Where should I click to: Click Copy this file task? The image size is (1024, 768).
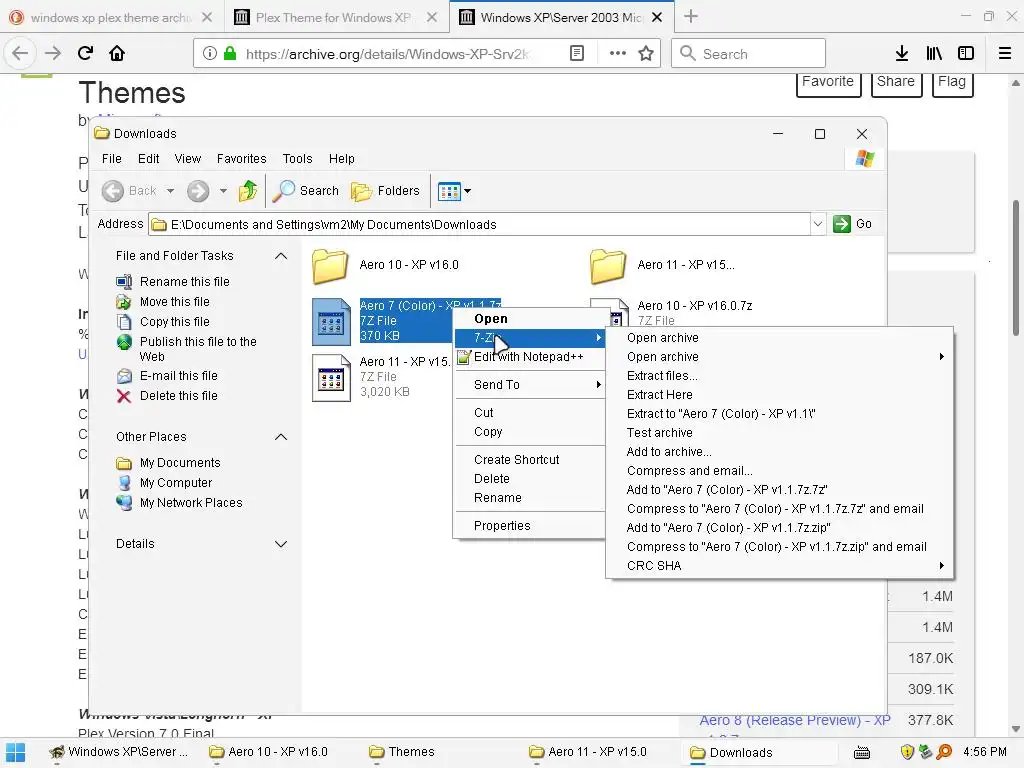tap(174, 321)
